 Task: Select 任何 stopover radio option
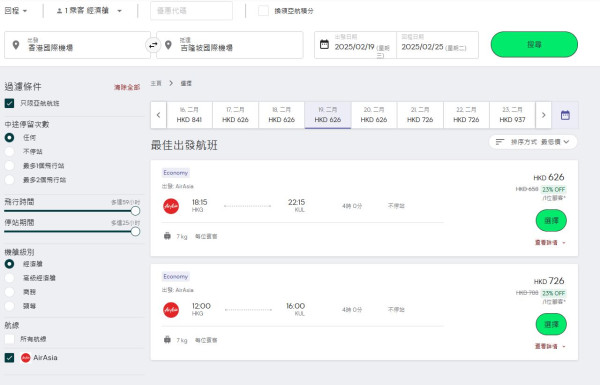[x=9, y=137]
